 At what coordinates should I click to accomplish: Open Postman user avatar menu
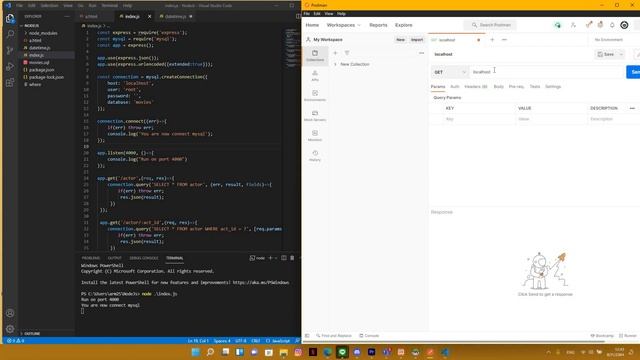tap(624, 25)
